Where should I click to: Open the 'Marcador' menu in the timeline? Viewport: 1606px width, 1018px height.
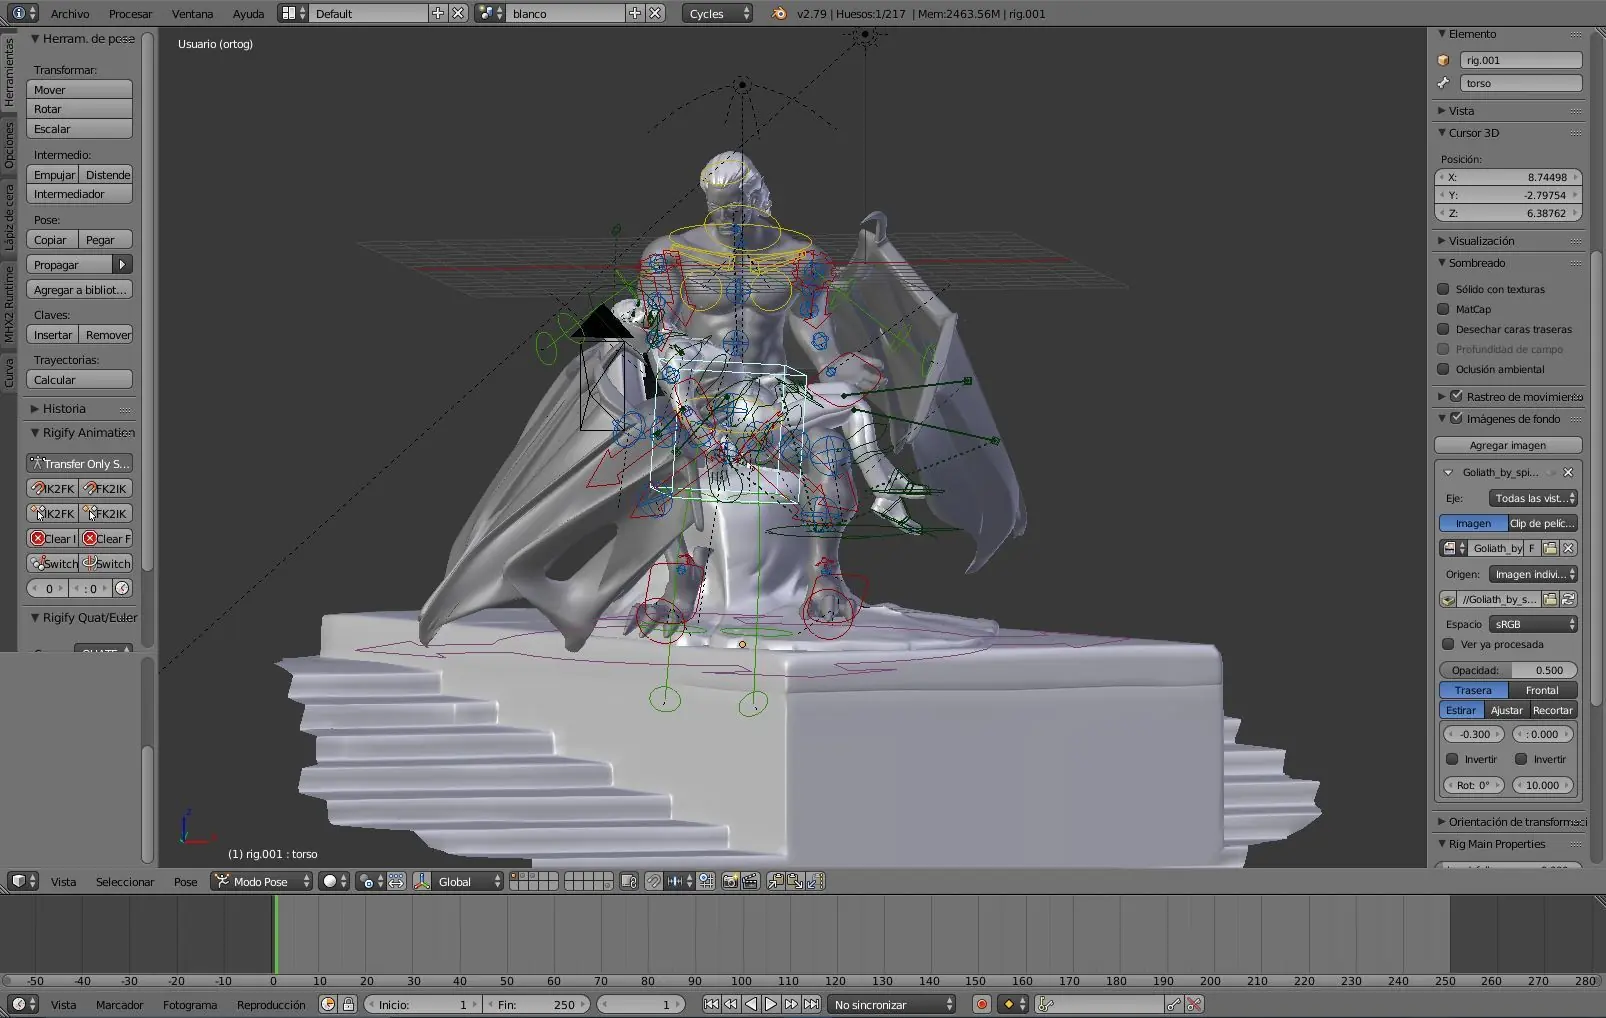click(119, 1005)
